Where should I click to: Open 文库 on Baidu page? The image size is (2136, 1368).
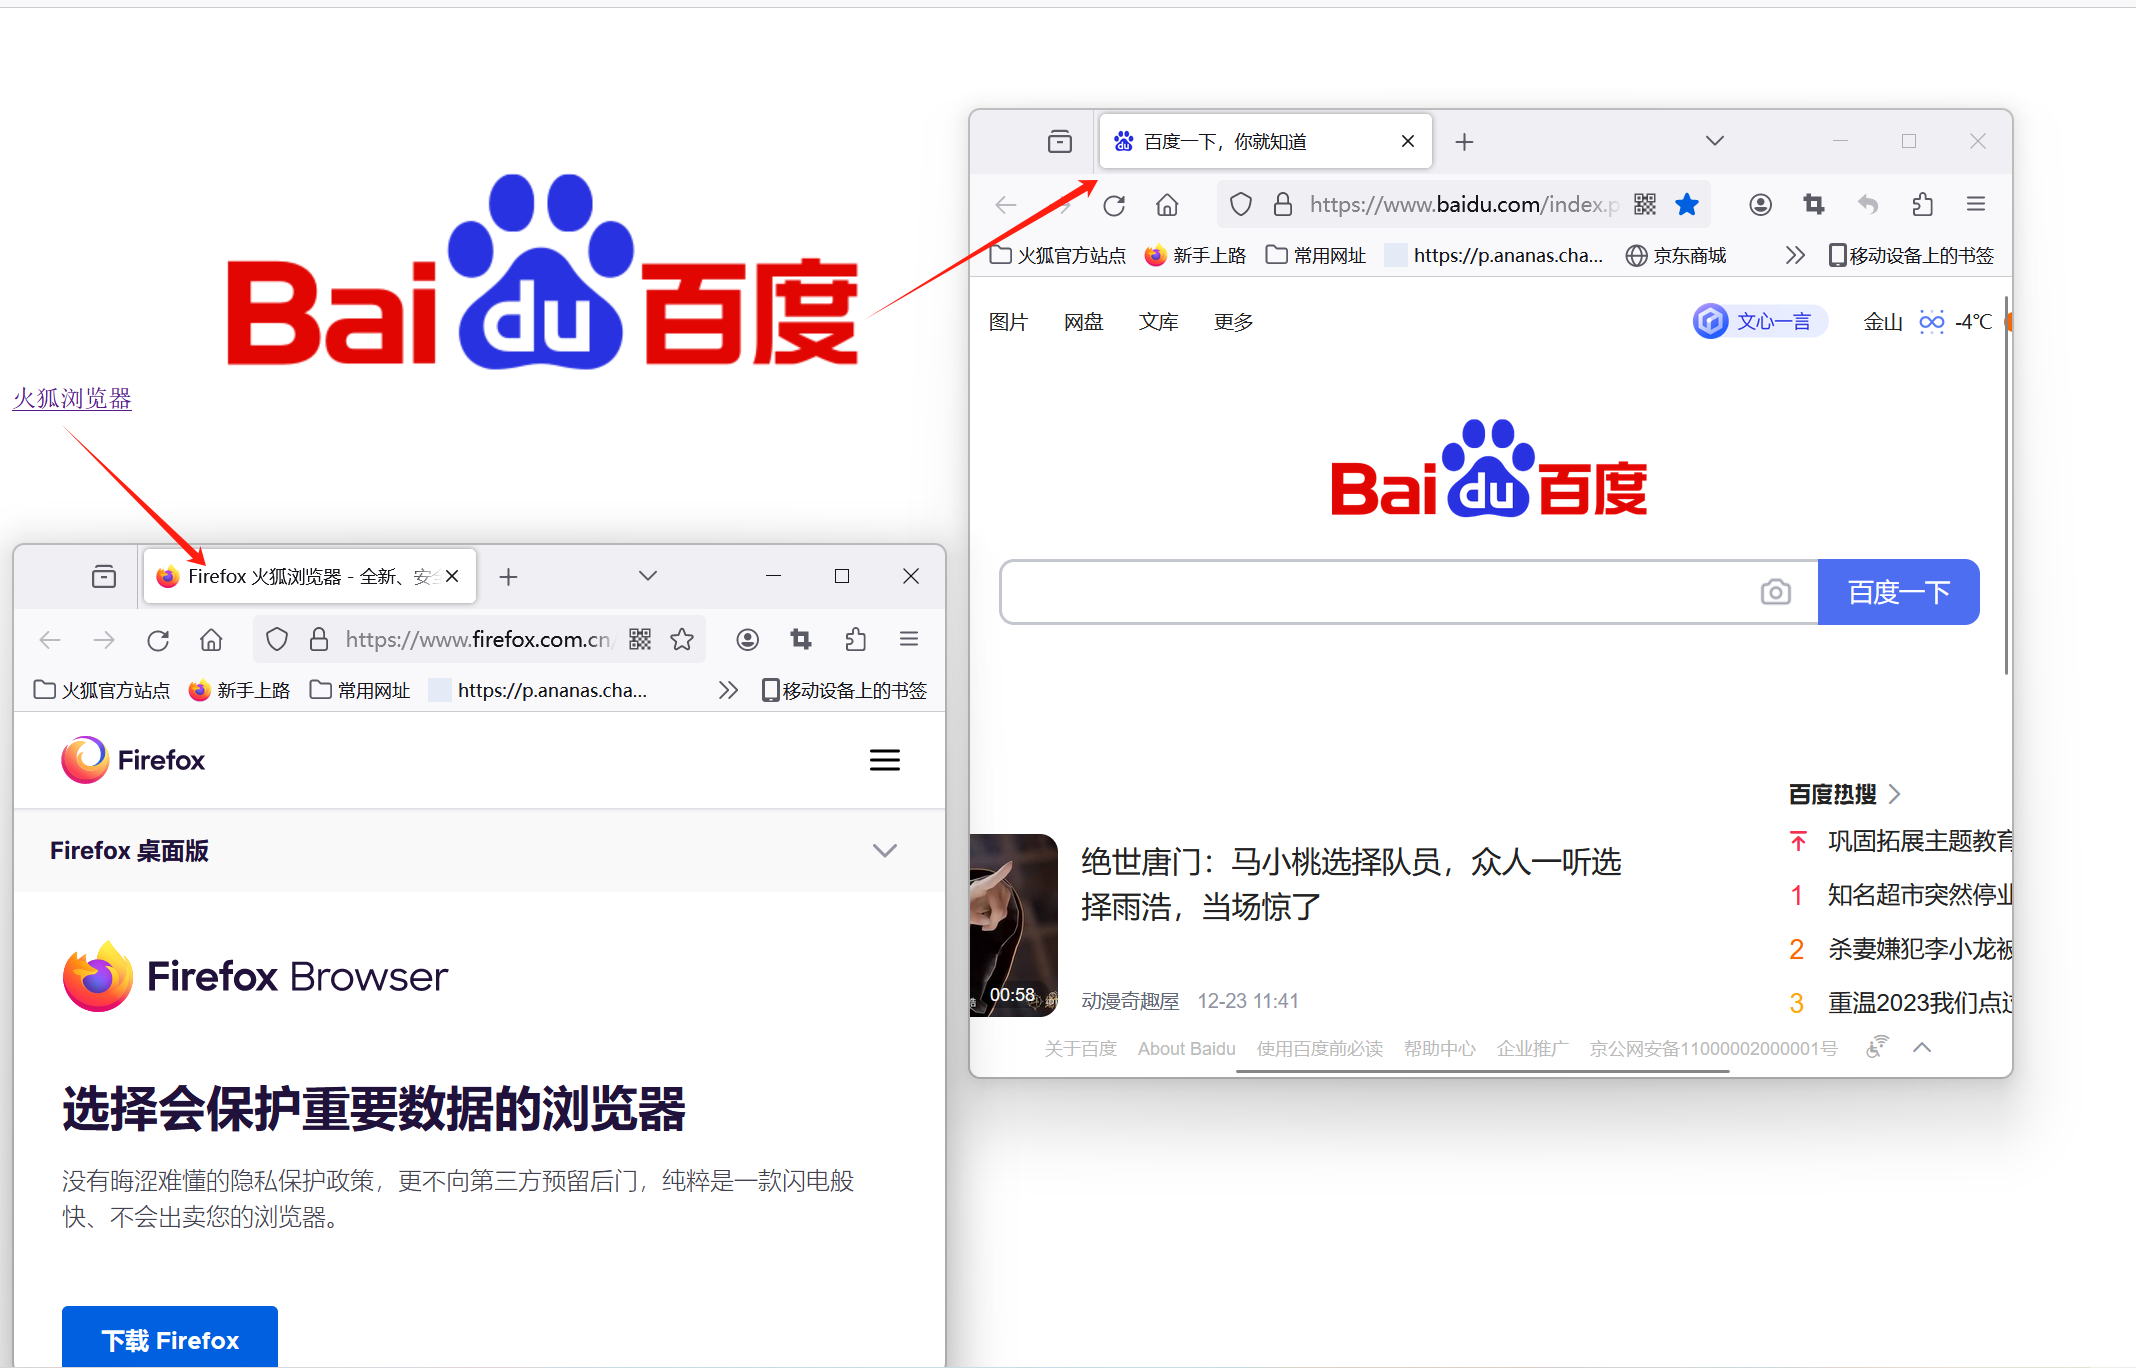[x=1158, y=322]
